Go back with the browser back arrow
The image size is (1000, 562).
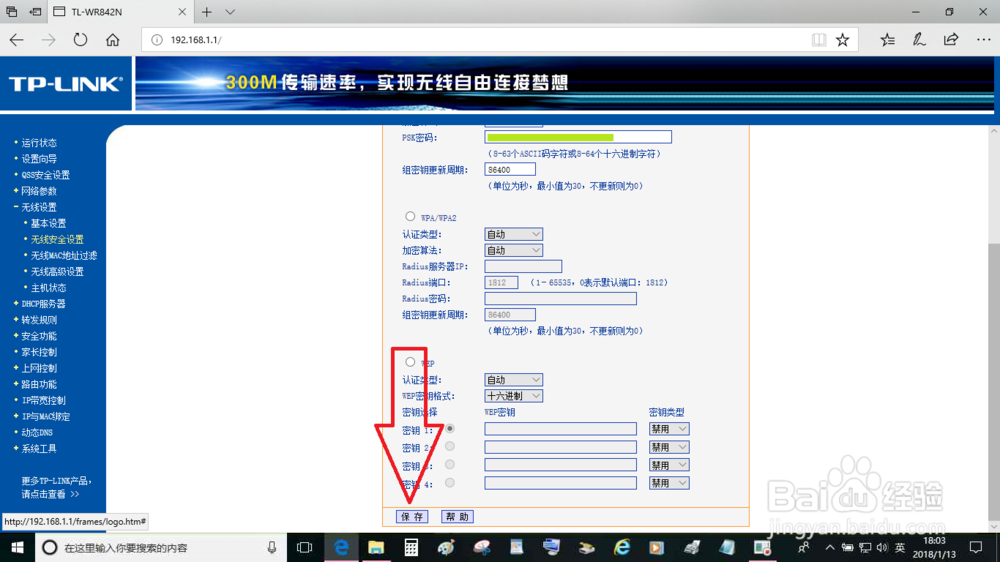pos(17,40)
